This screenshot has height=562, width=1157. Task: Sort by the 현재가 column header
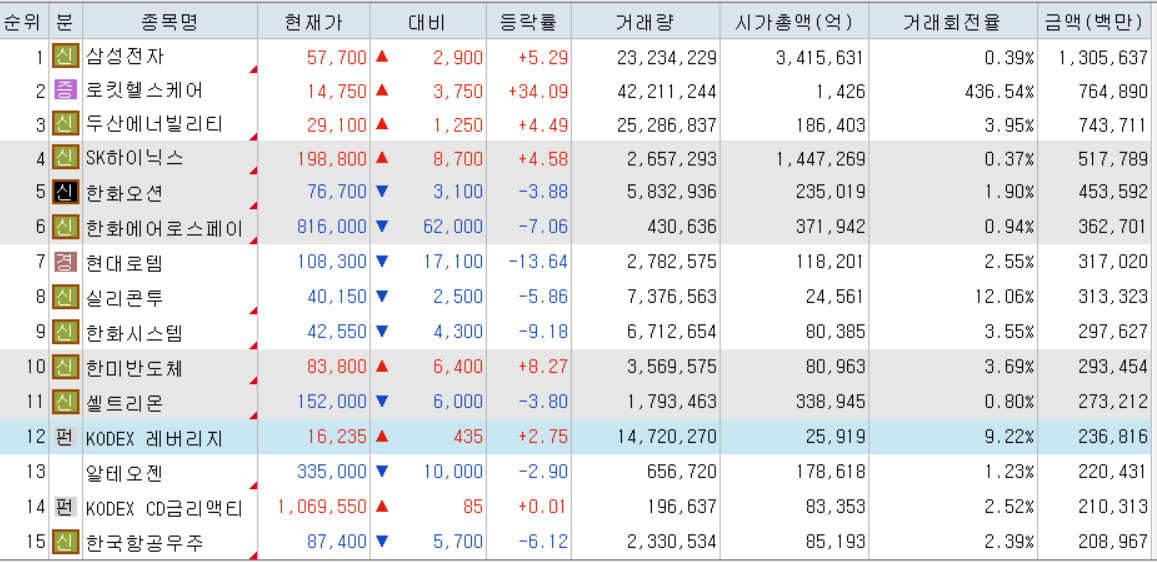click(314, 21)
